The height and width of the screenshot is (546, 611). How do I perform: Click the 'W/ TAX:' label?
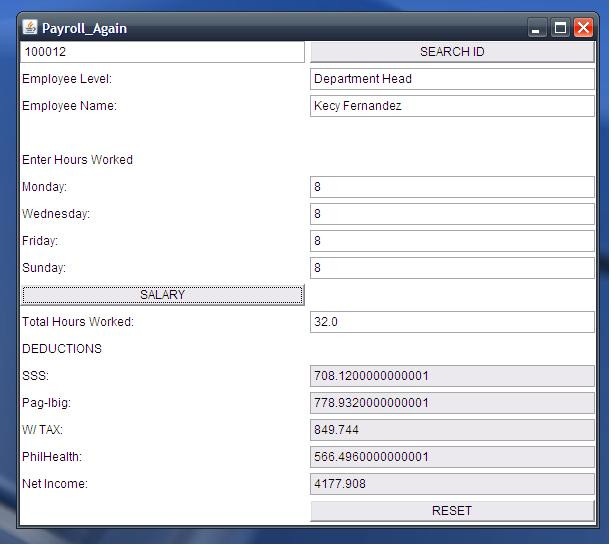point(42,429)
